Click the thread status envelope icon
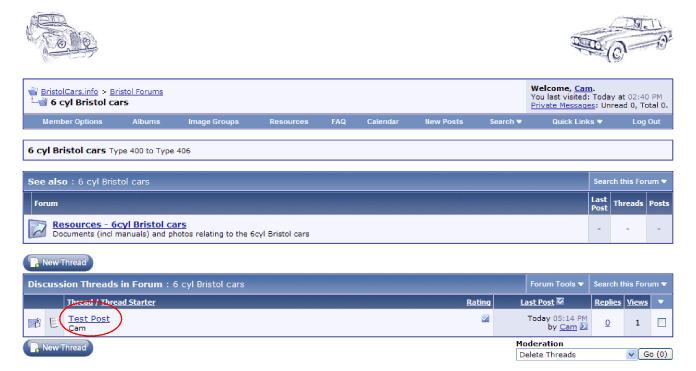The image size is (696, 371). [34, 323]
